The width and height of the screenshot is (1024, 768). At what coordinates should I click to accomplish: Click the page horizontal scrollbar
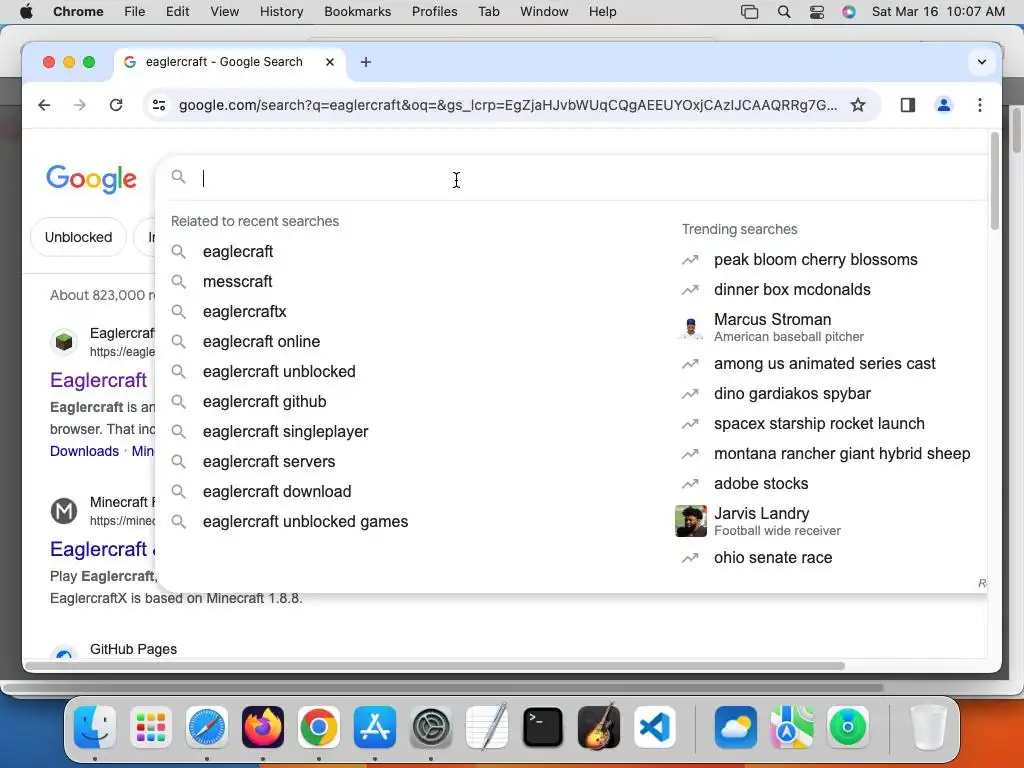pyautogui.click(x=436, y=666)
